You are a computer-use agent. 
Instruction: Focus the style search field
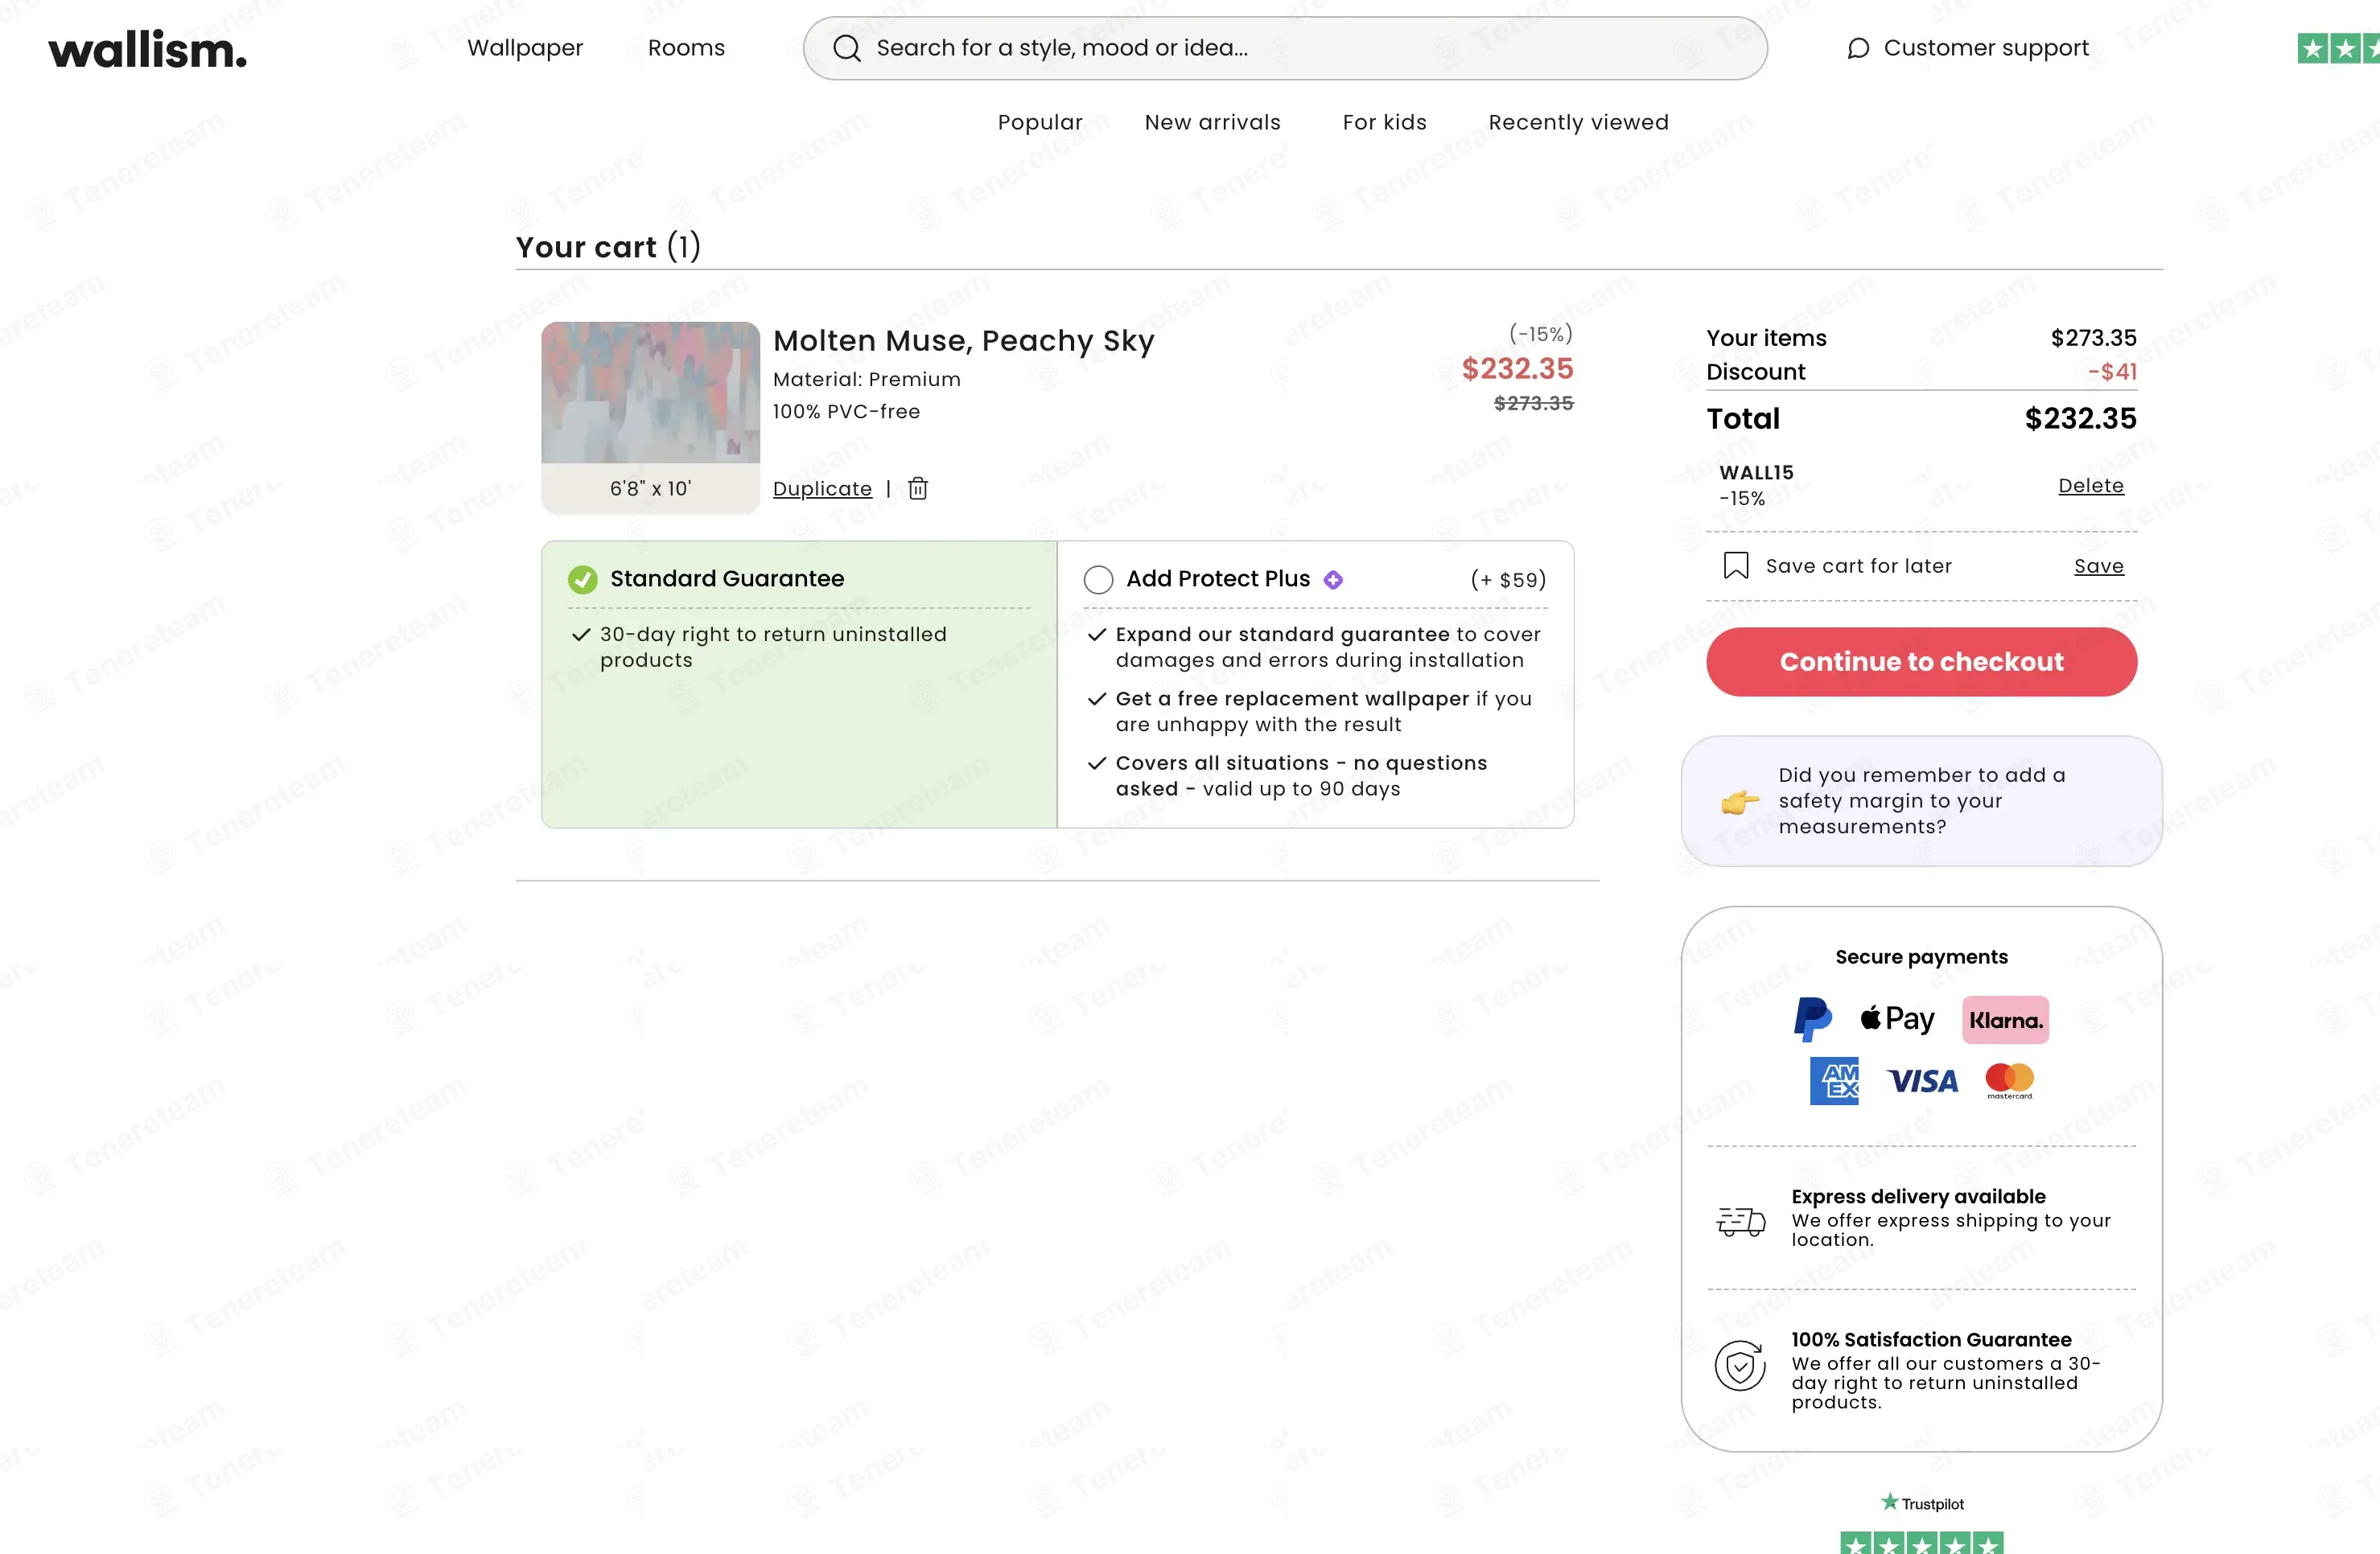coord(1285,48)
